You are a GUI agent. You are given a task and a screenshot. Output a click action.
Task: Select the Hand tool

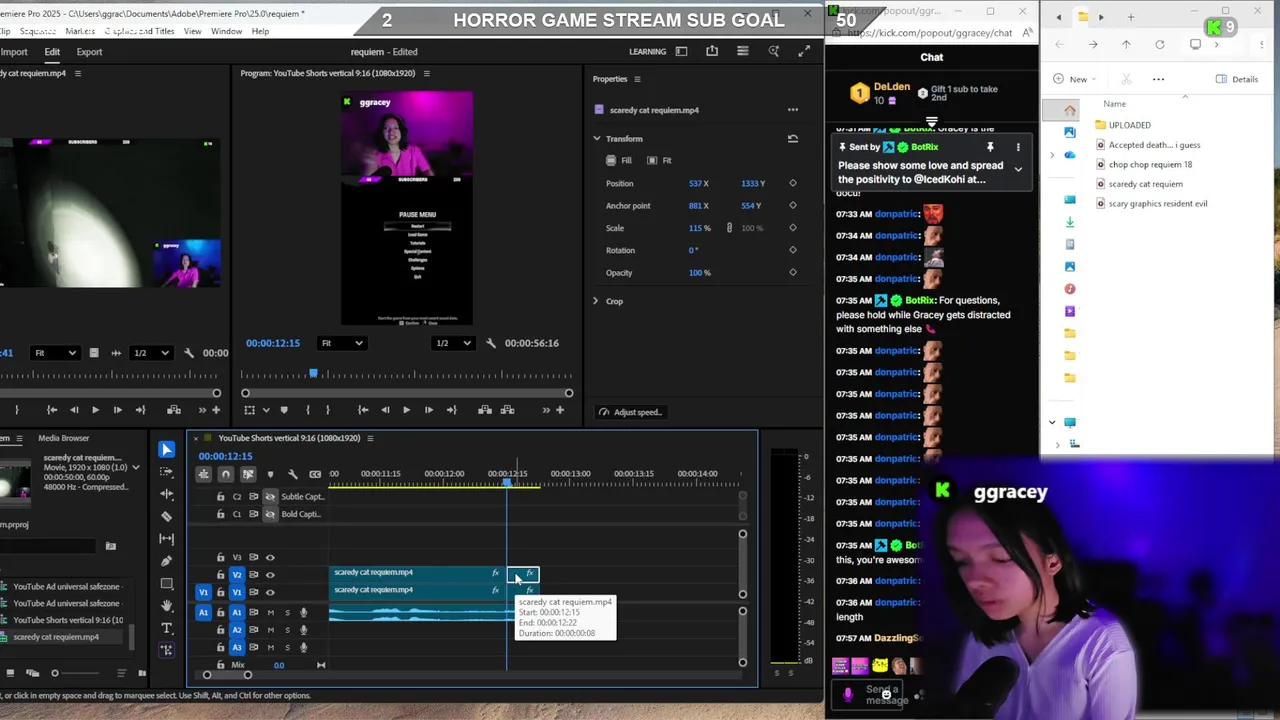[166, 605]
